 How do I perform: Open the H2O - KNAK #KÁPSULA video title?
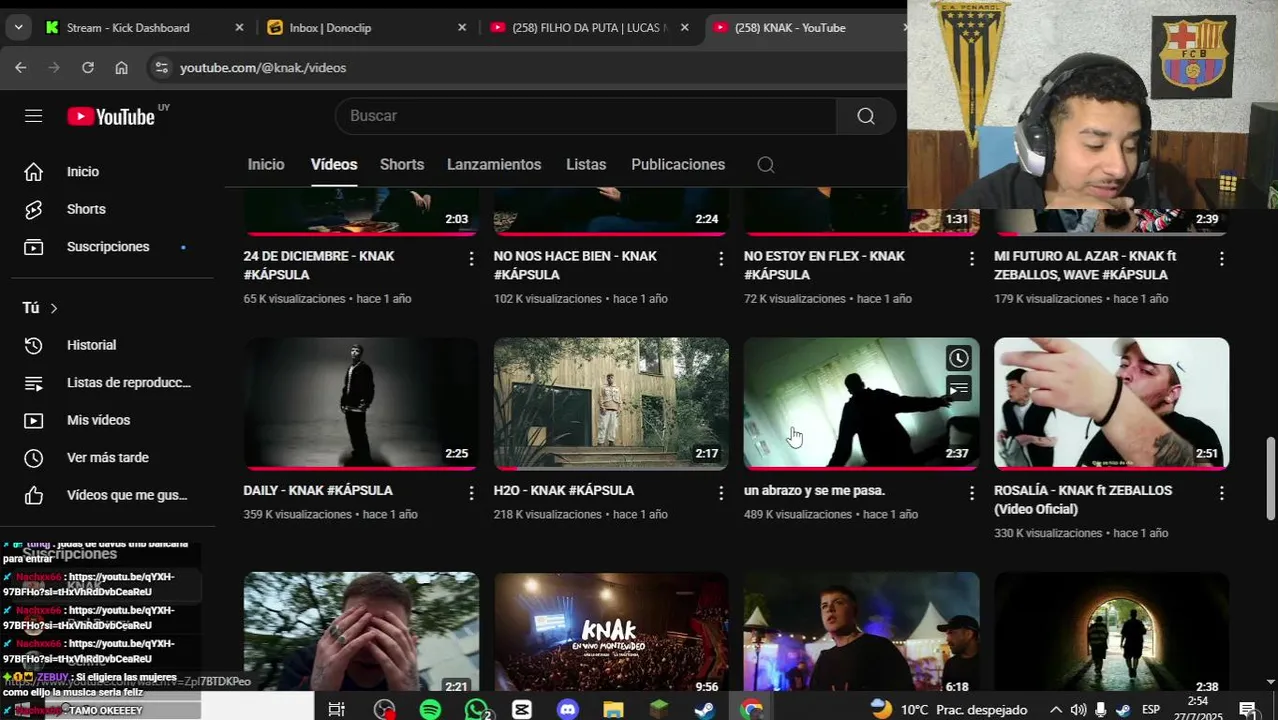pyautogui.click(x=564, y=491)
